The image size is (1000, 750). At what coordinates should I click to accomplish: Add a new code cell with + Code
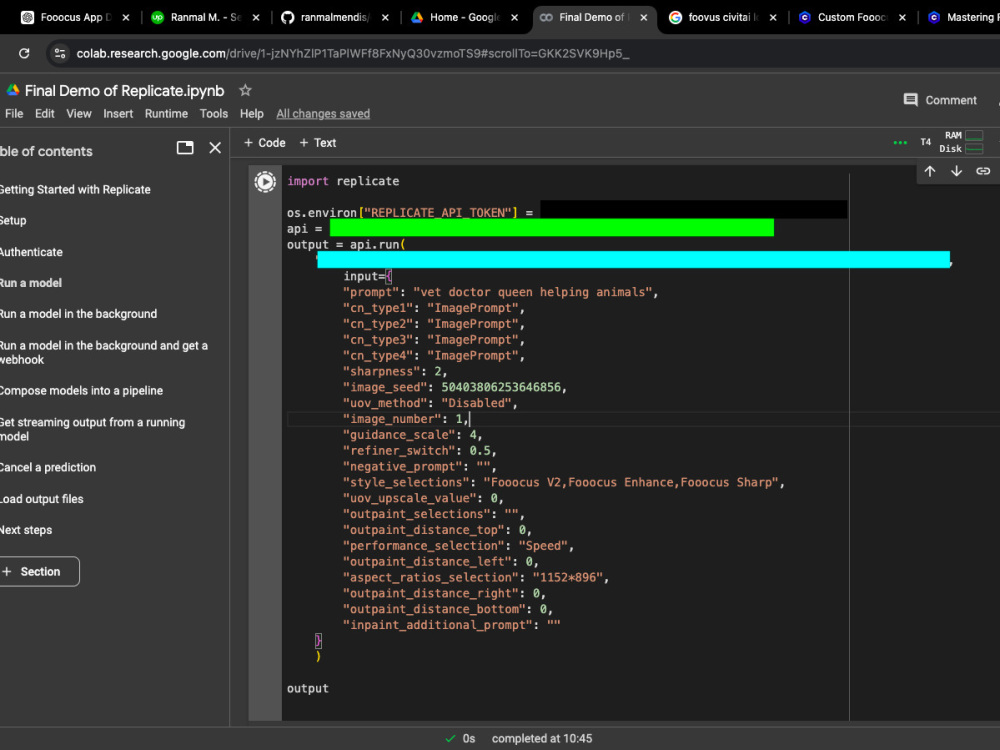pyautogui.click(x=264, y=142)
